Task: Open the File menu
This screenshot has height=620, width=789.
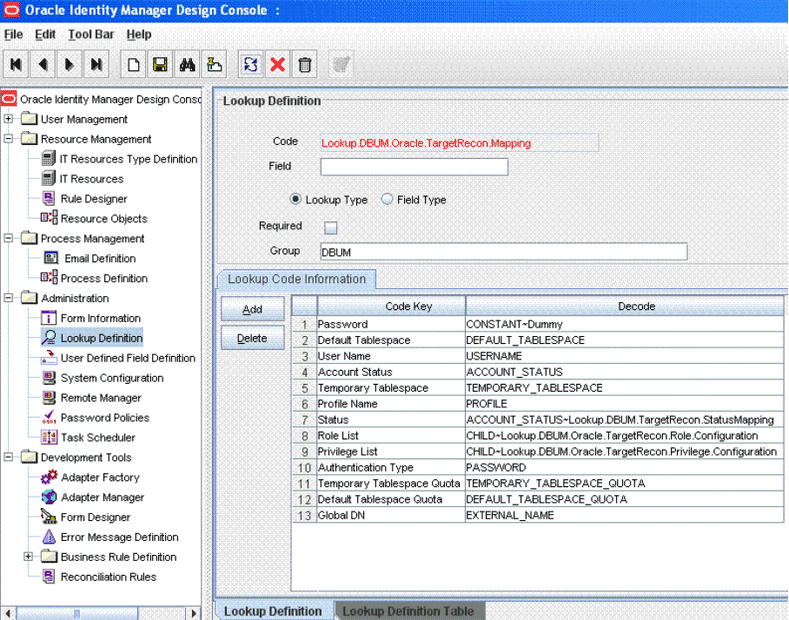Action: tap(14, 34)
